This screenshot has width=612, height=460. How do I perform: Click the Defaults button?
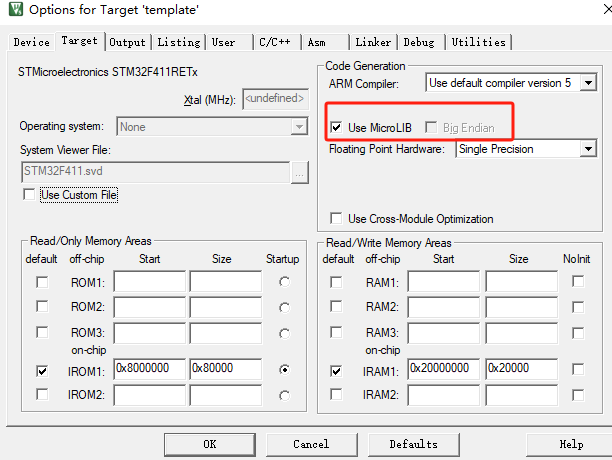click(x=413, y=444)
